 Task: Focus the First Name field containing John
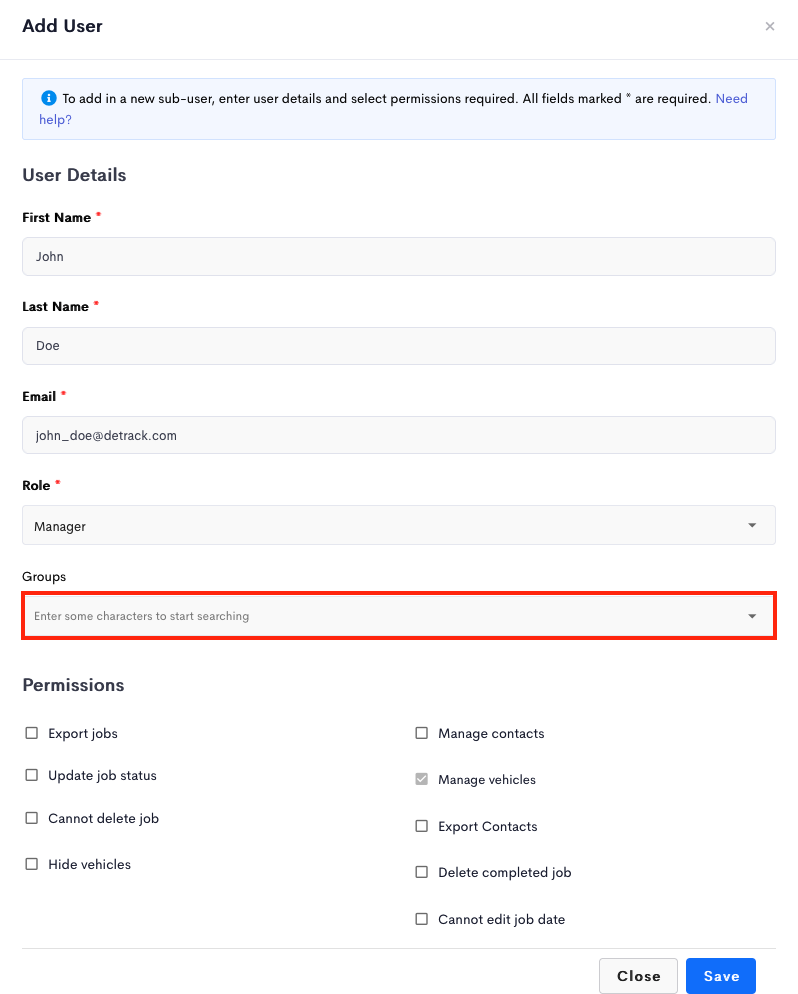click(399, 257)
